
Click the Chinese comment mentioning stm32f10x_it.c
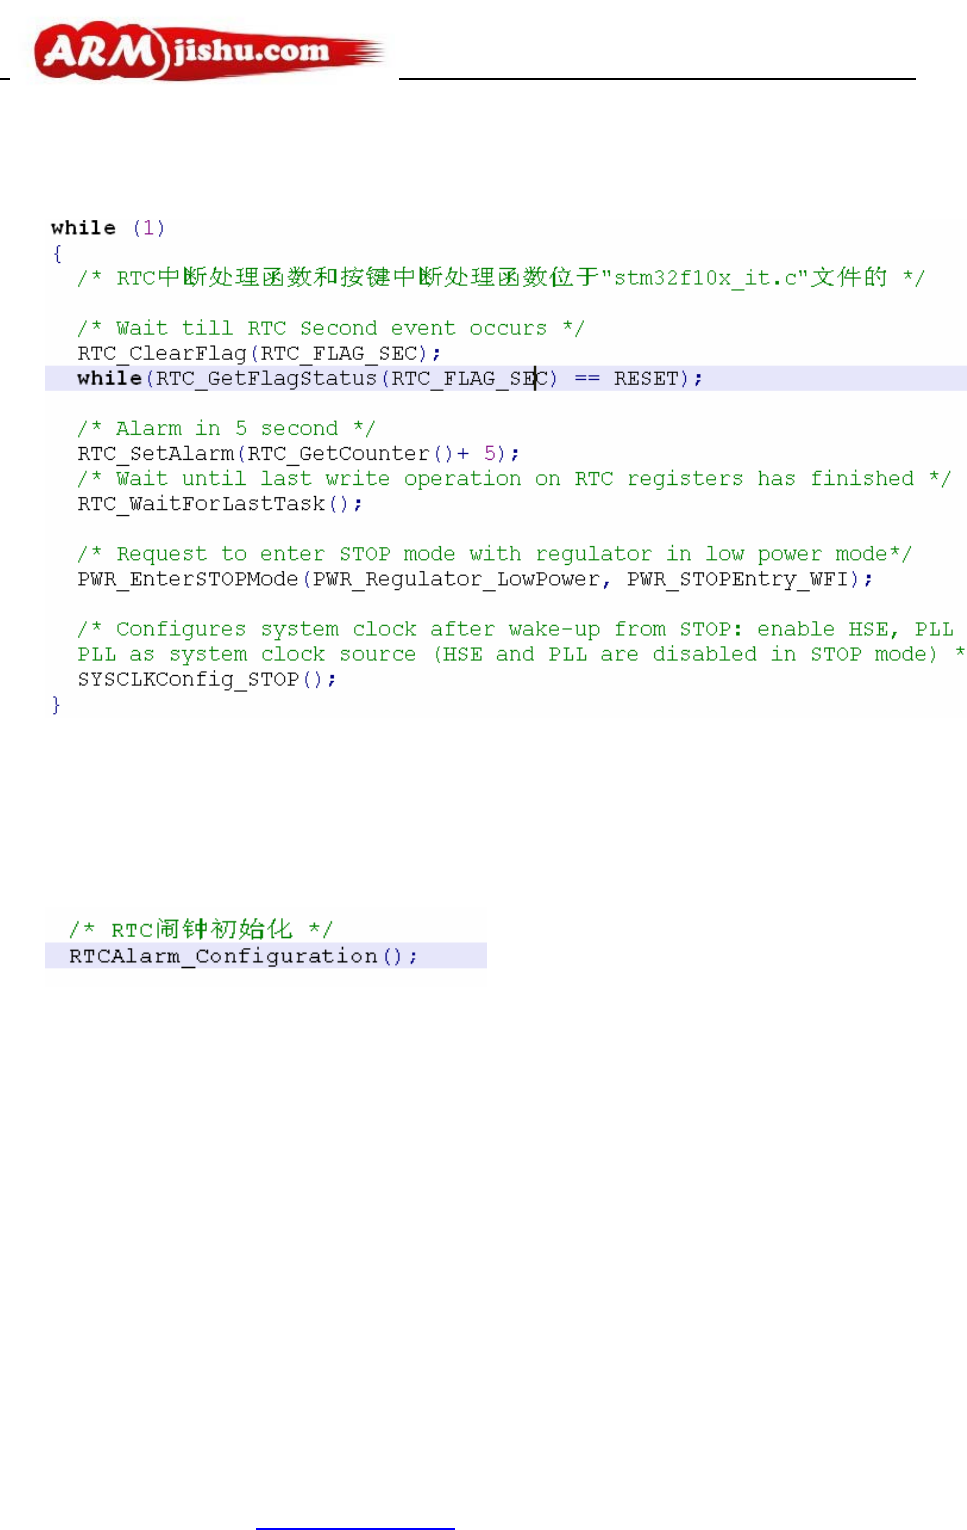[x=501, y=277]
